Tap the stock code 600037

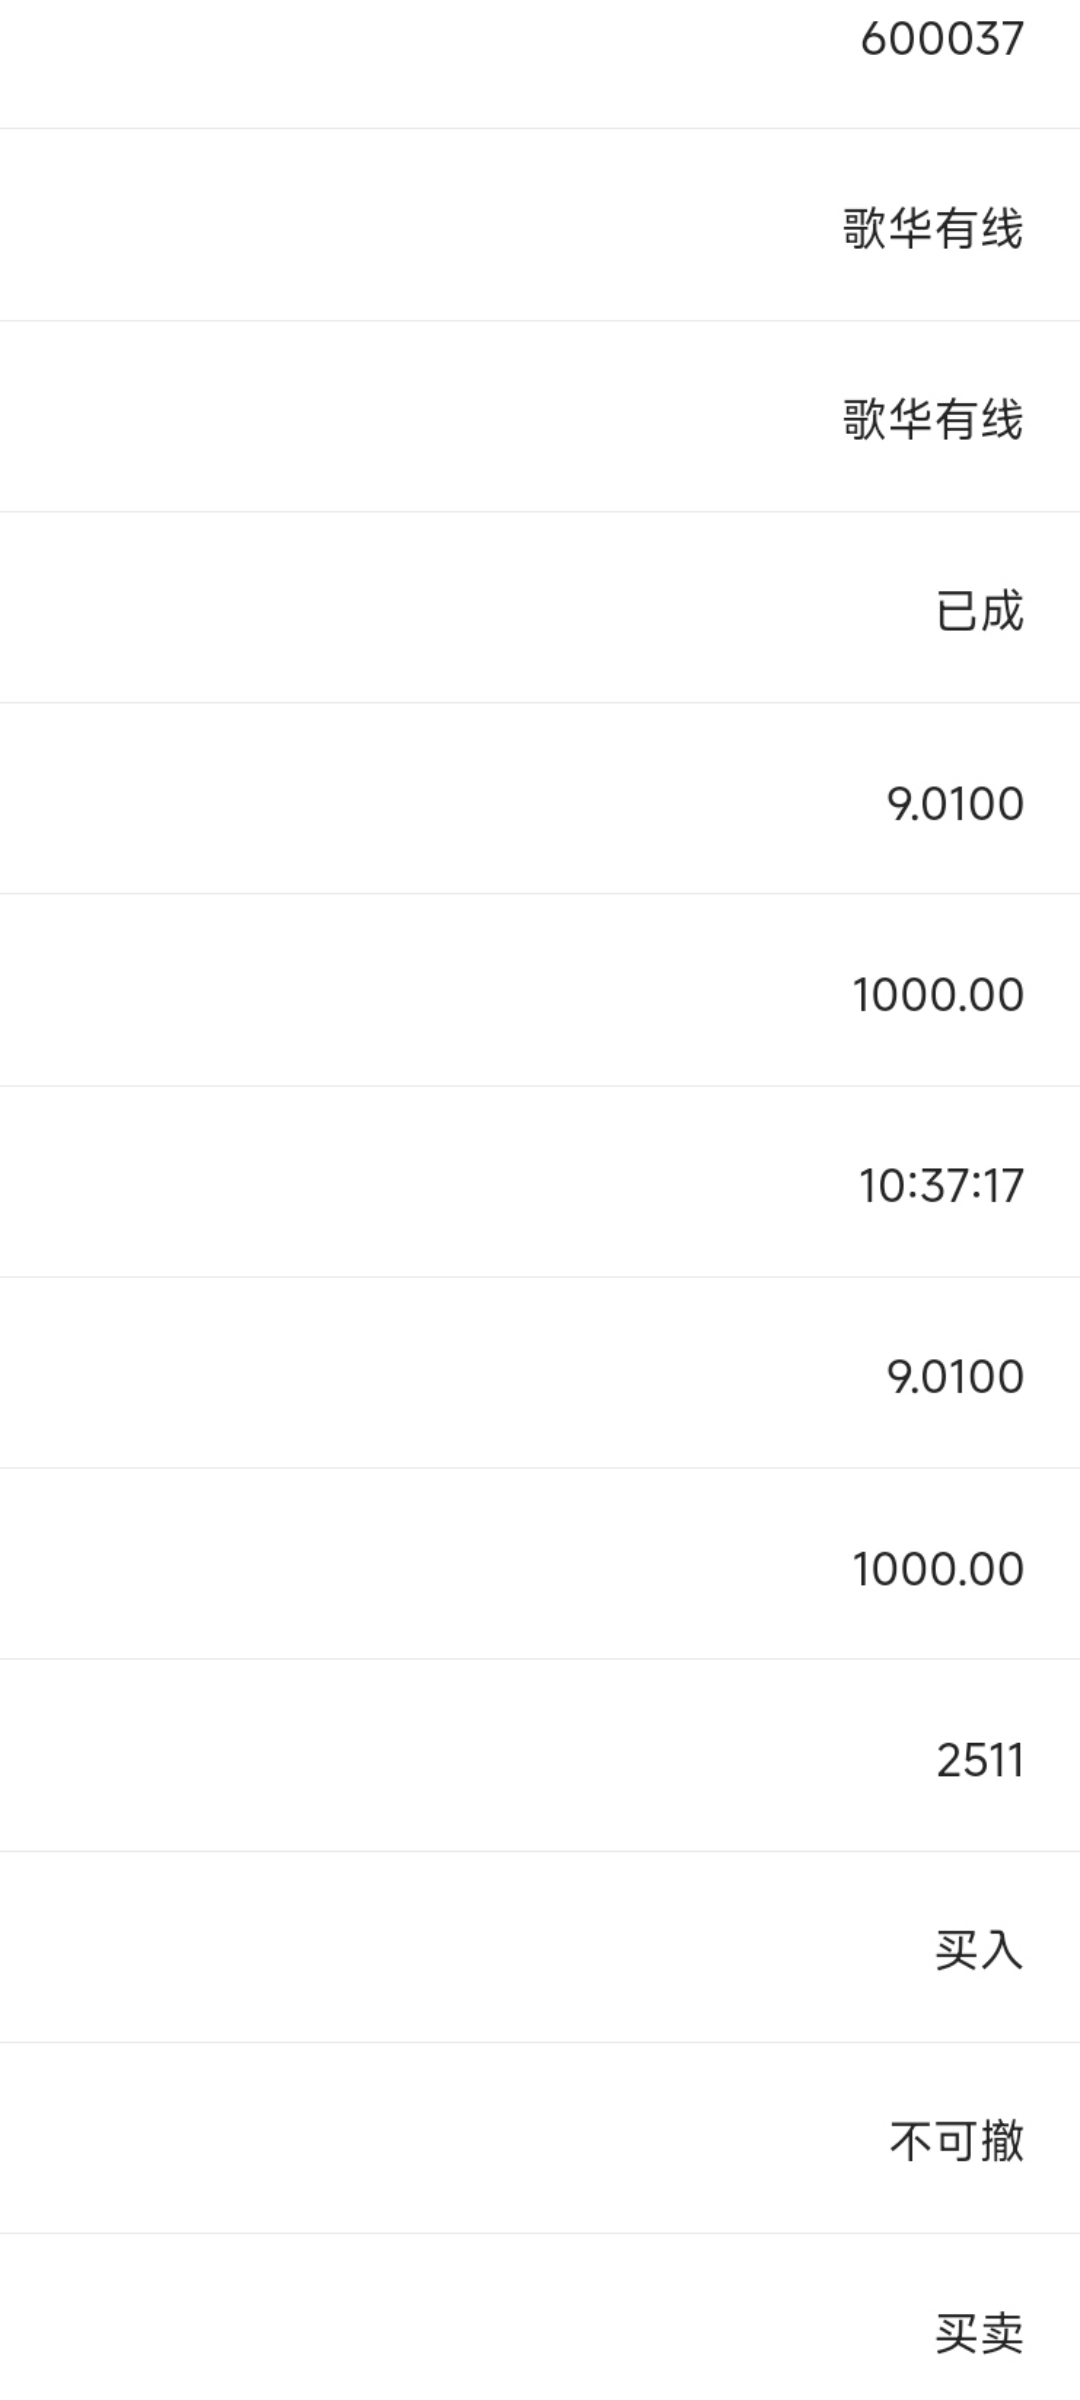pos(942,39)
